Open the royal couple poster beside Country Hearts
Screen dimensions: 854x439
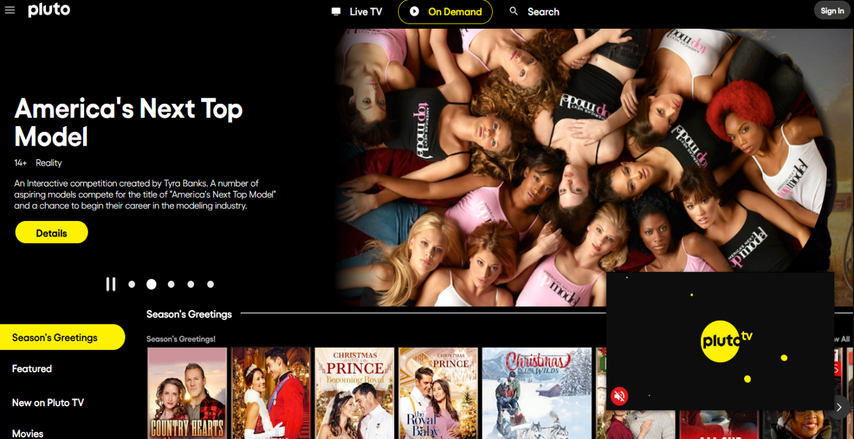tap(271, 393)
